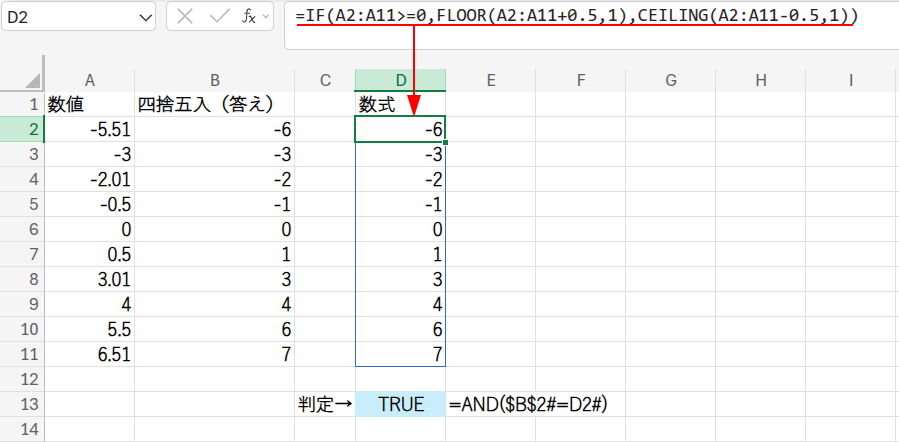Select column D header
The height and width of the screenshot is (442, 899).
(x=400, y=80)
